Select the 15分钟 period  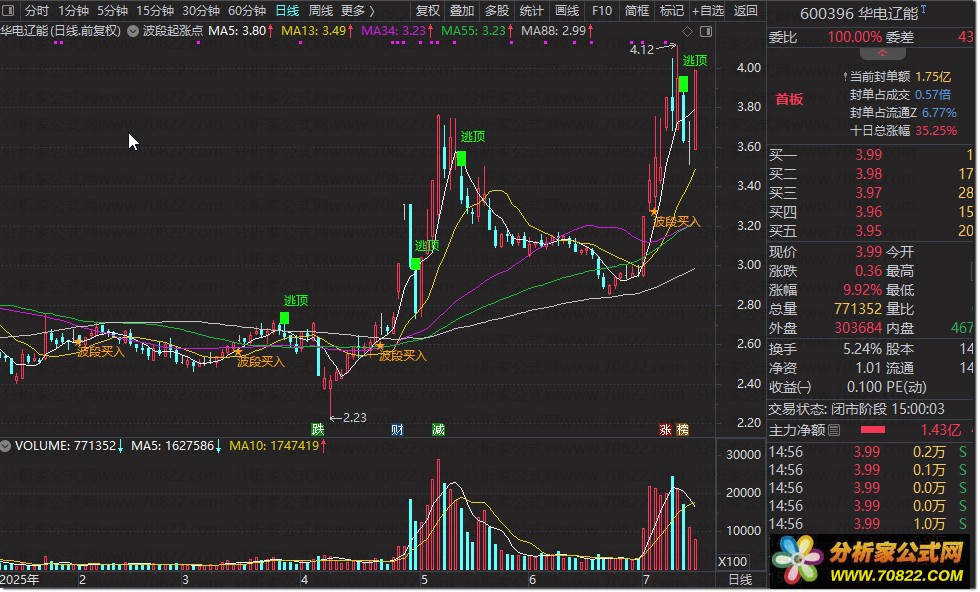[155, 11]
